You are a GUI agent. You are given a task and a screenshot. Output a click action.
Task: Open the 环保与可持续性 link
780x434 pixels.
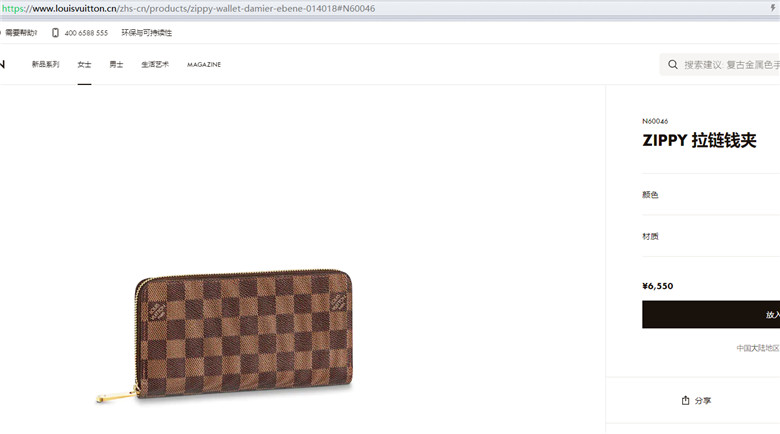146,33
